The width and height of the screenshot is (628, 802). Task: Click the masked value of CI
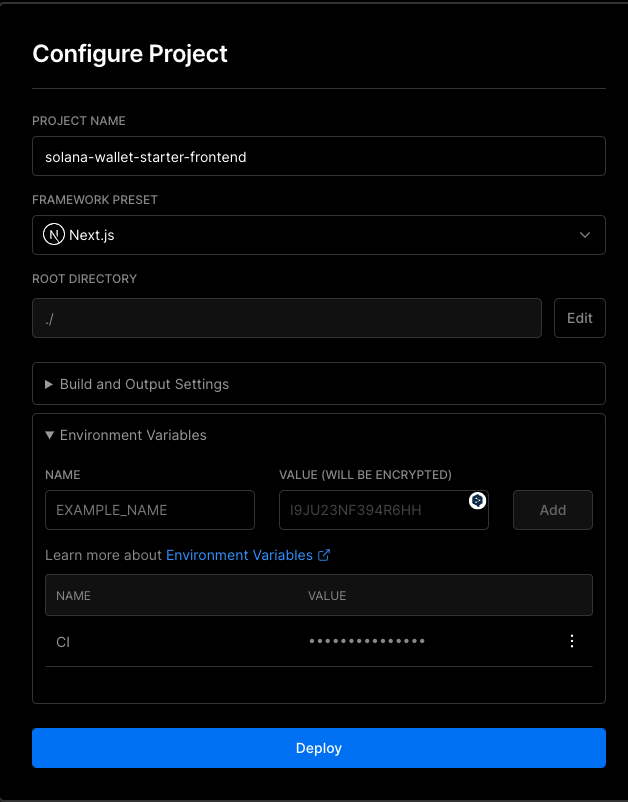coord(367,641)
